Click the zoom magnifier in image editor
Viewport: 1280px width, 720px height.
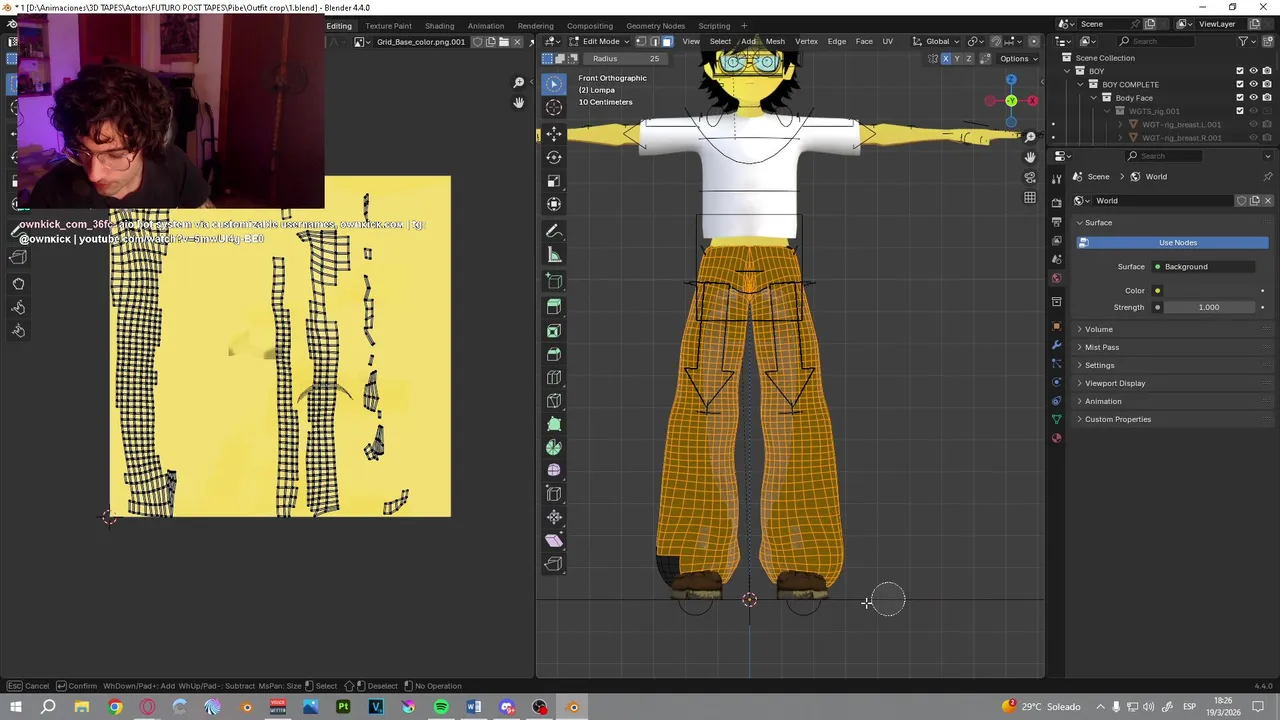click(x=518, y=83)
